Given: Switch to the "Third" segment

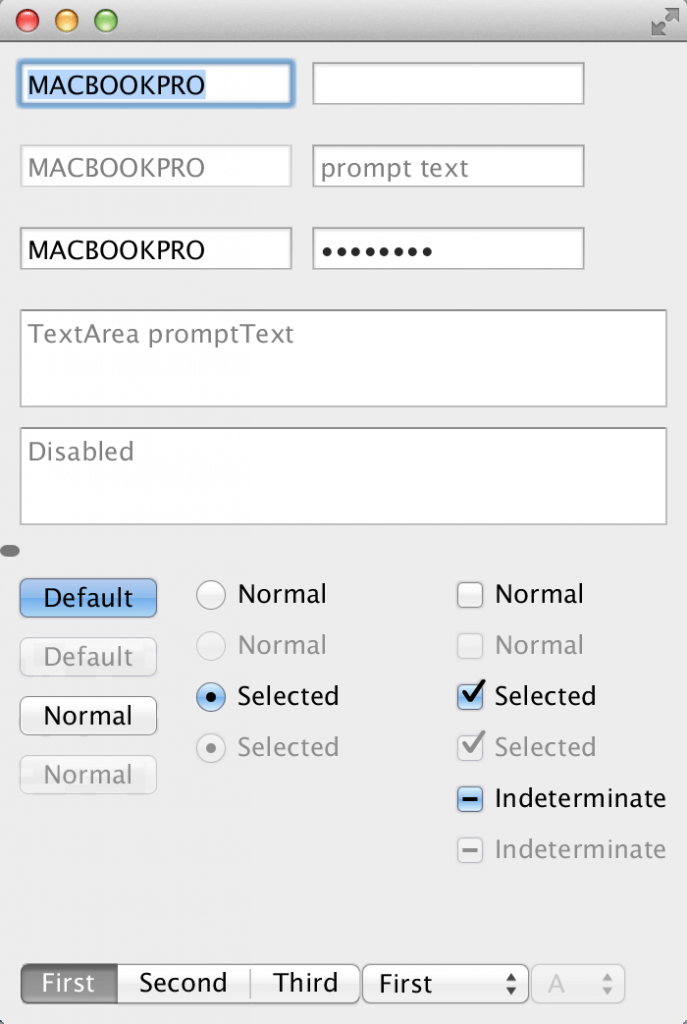Looking at the screenshot, I should 305,983.
